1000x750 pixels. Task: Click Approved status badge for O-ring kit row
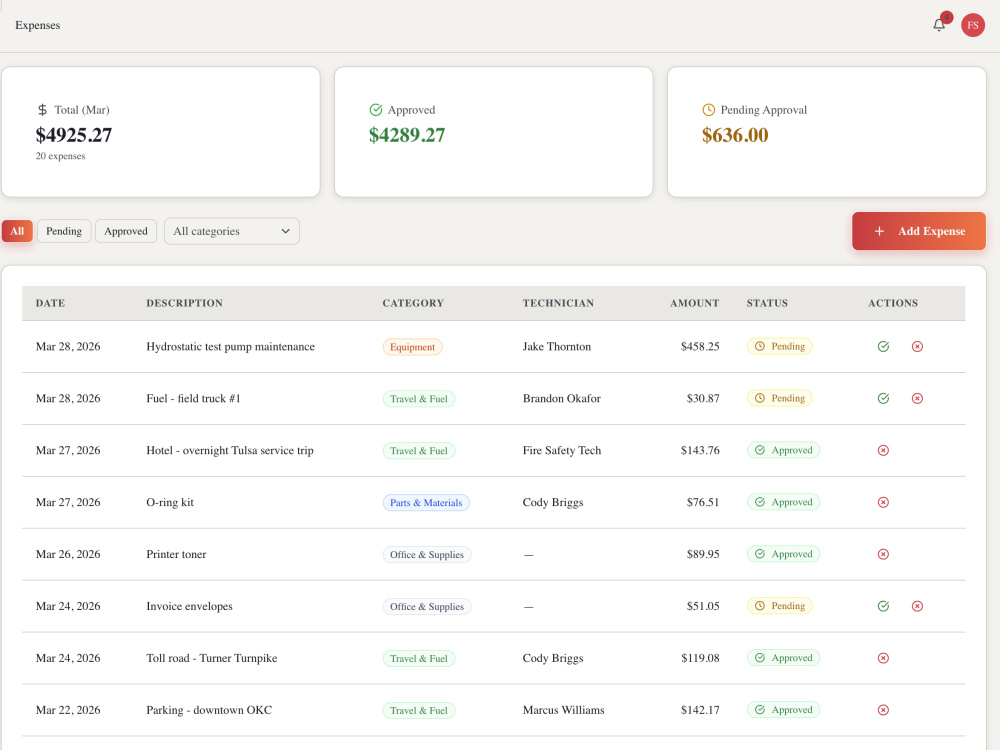pos(783,502)
